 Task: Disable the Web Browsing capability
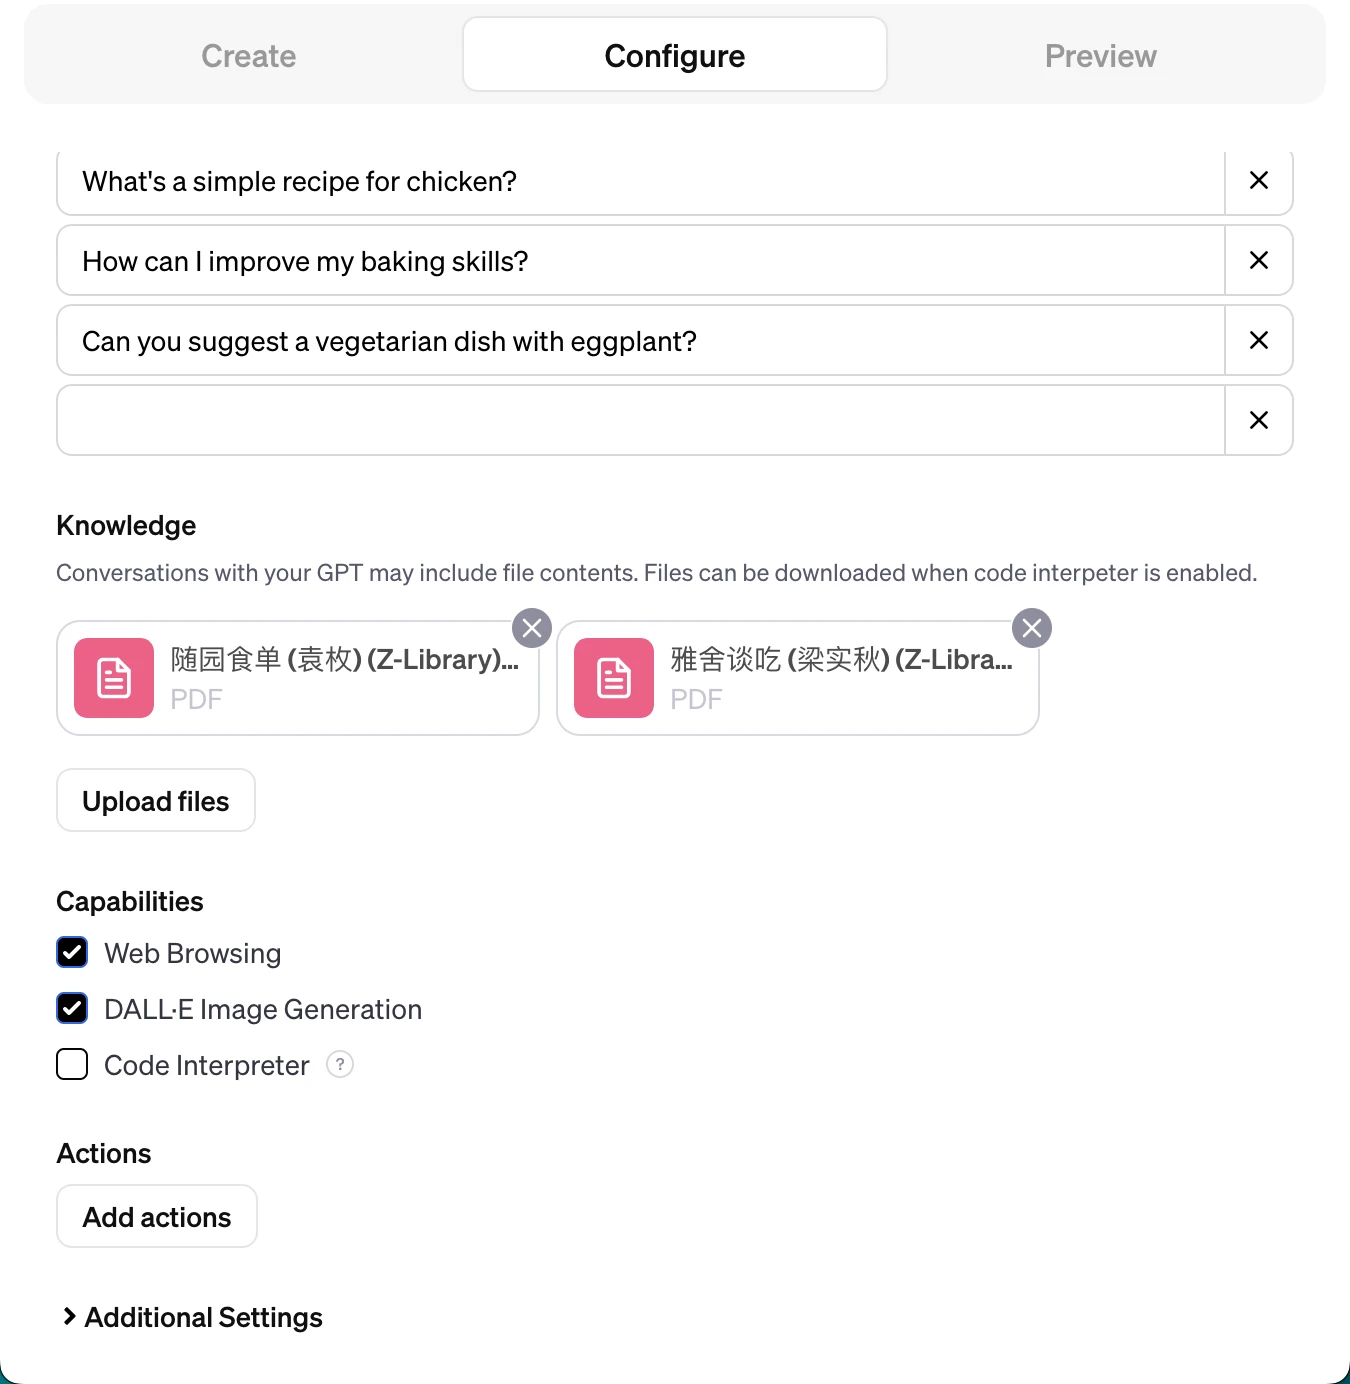(x=72, y=952)
